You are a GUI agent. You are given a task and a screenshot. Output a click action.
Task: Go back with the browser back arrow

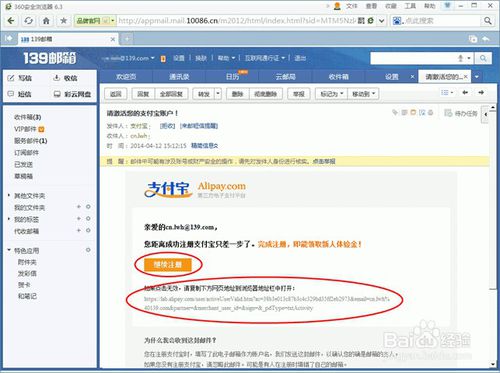pyautogui.click(x=11, y=21)
